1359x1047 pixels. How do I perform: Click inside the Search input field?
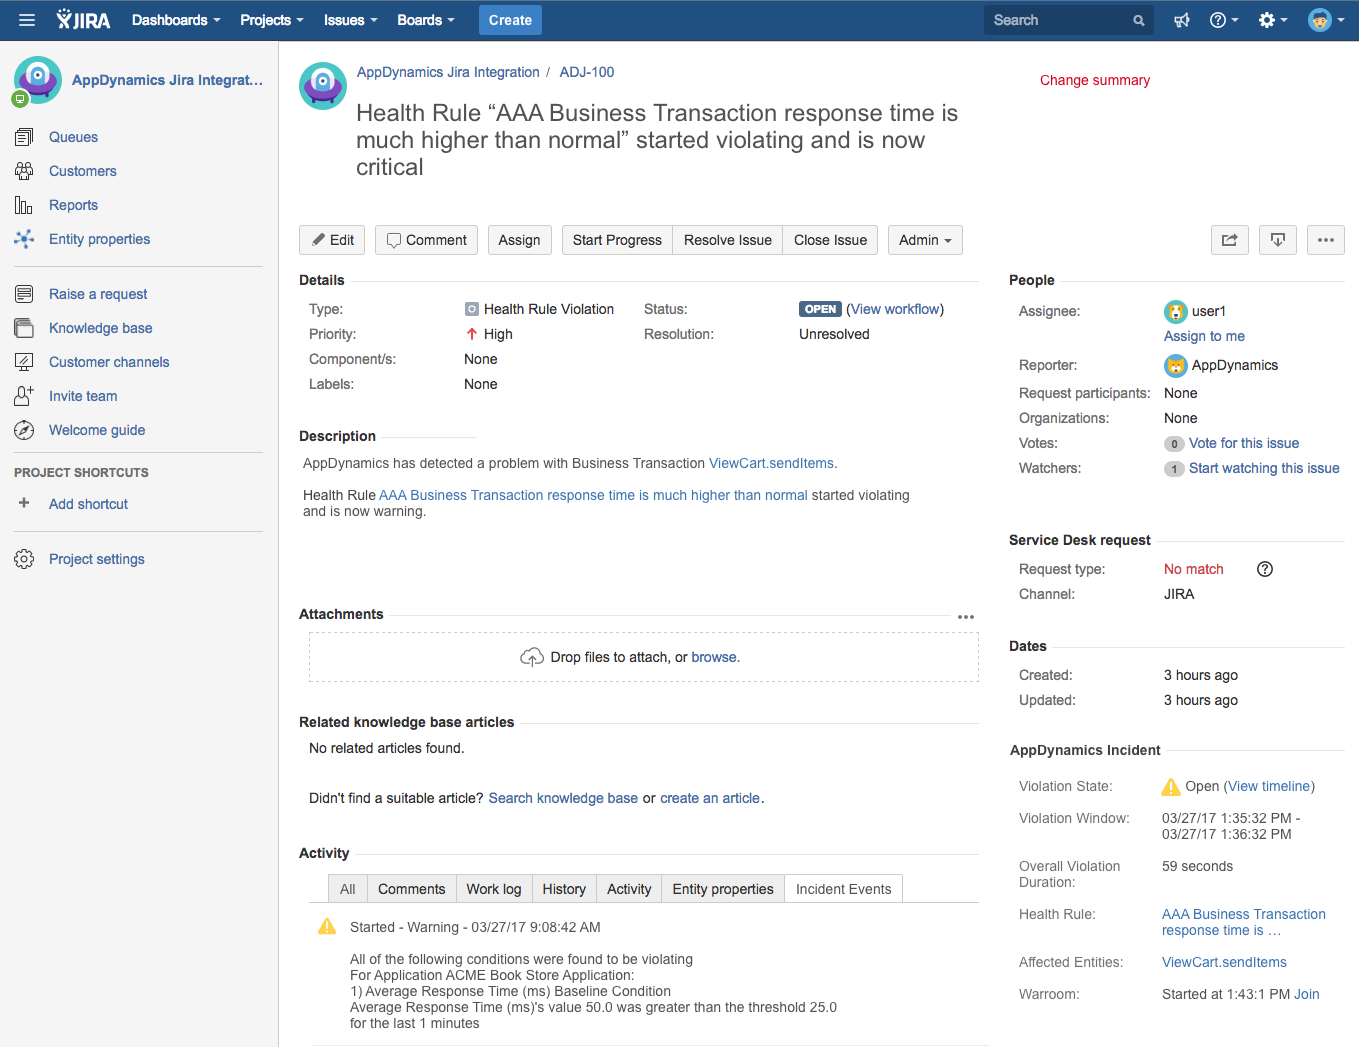1050,19
